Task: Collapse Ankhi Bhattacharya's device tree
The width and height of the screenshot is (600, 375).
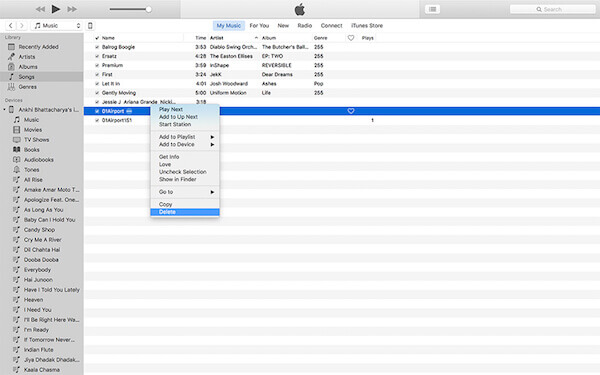Action: [4, 110]
